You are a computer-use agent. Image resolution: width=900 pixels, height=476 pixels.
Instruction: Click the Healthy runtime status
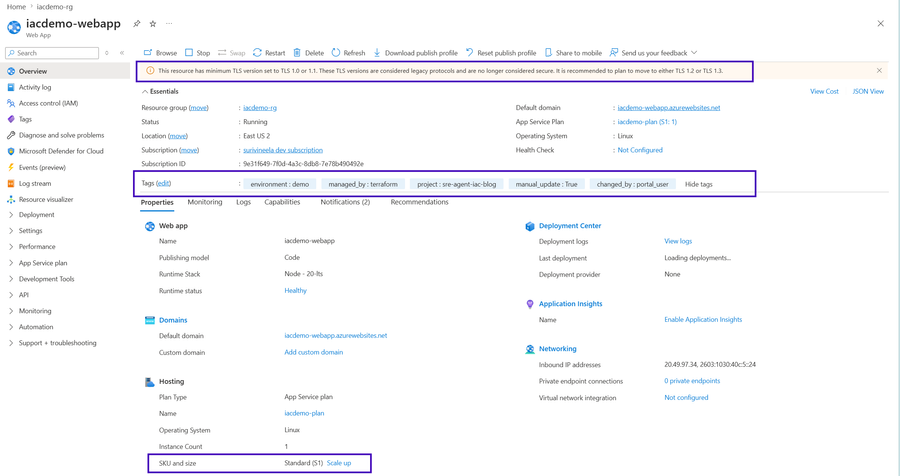click(x=296, y=291)
